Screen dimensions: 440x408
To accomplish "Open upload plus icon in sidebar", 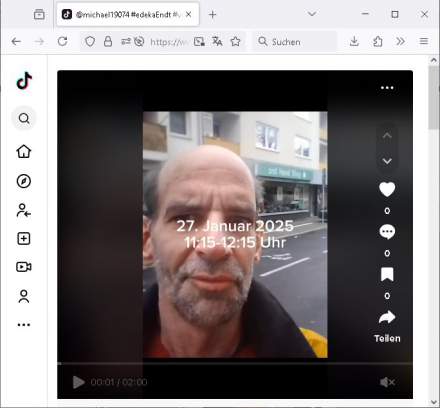I will pos(24,239).
